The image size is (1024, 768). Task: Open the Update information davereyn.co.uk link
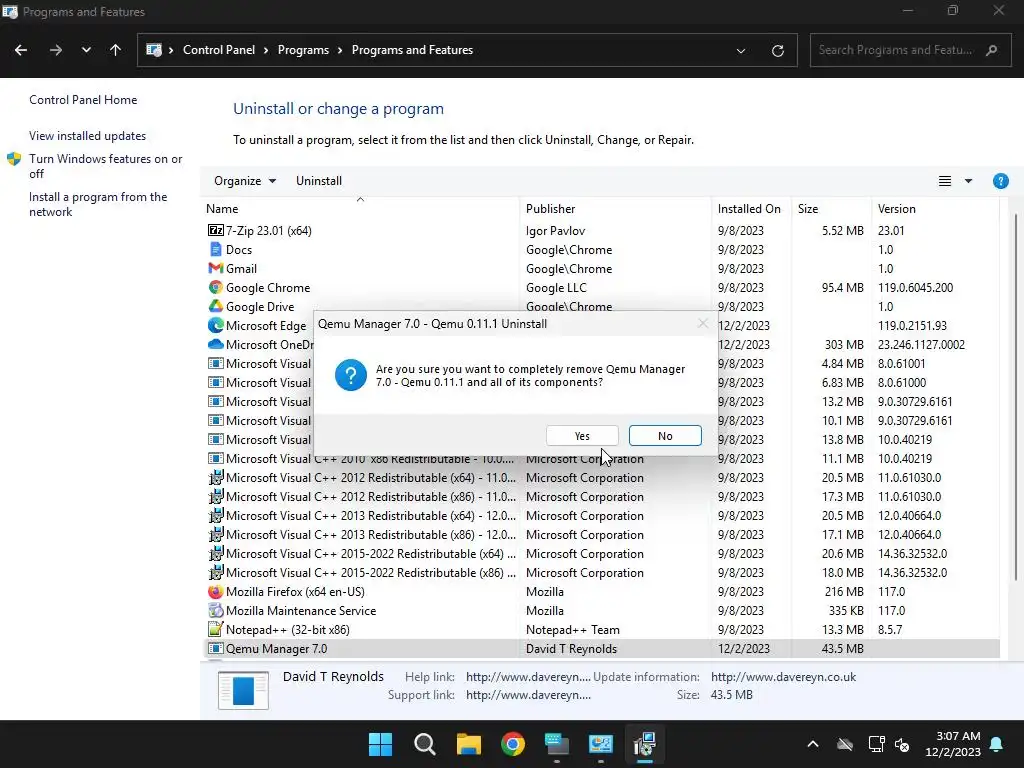tap(783, 677)
